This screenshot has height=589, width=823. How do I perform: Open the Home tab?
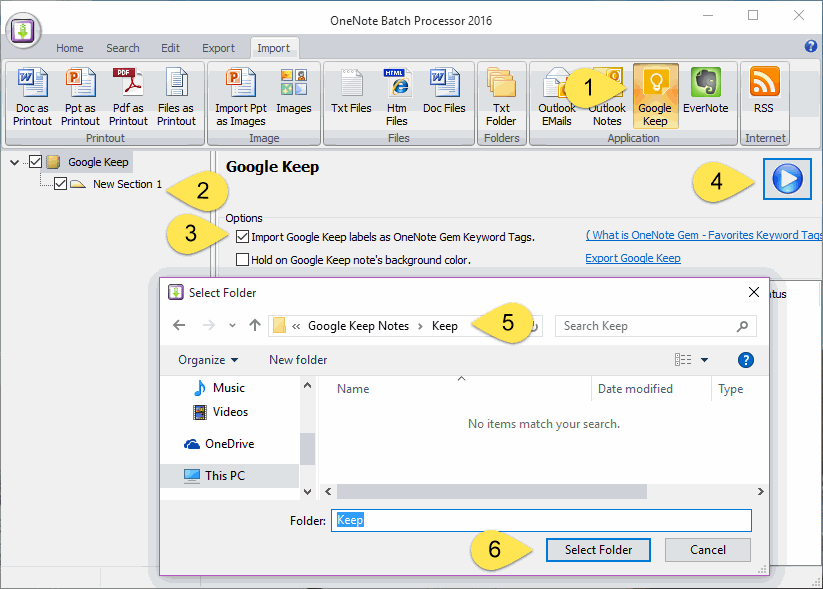pyautogui.click(x=69, y=48)
